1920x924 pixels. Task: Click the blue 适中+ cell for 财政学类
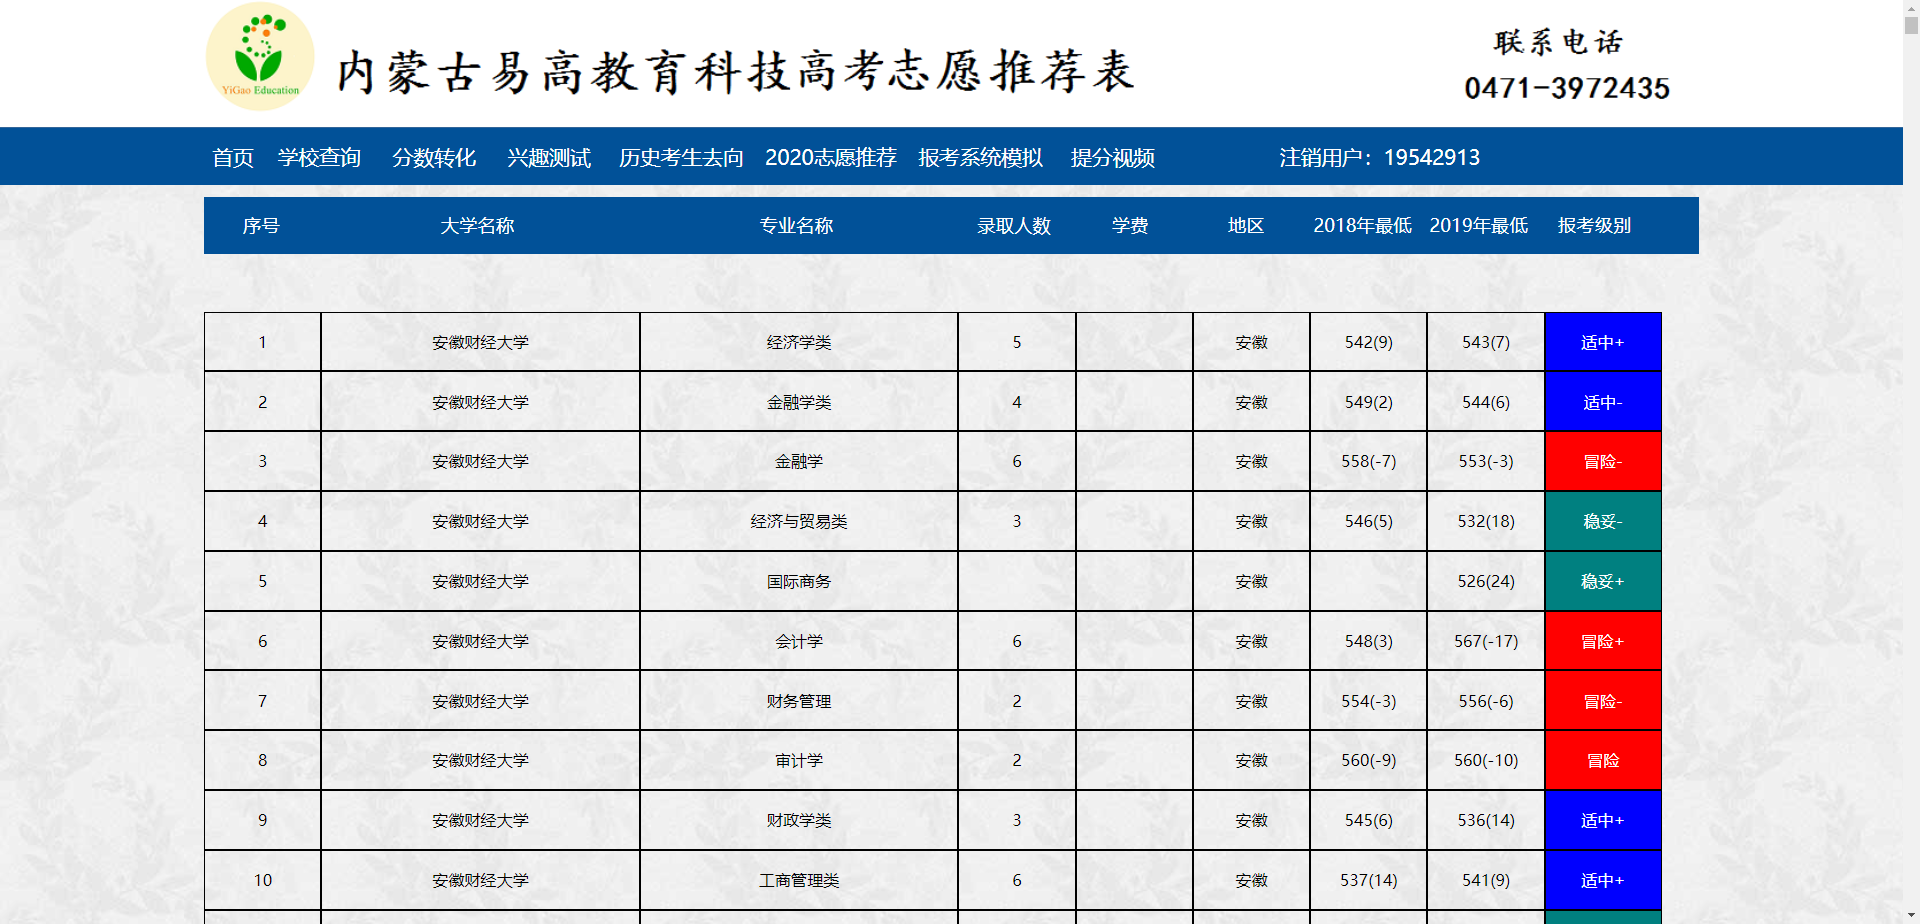(1603, 820)
